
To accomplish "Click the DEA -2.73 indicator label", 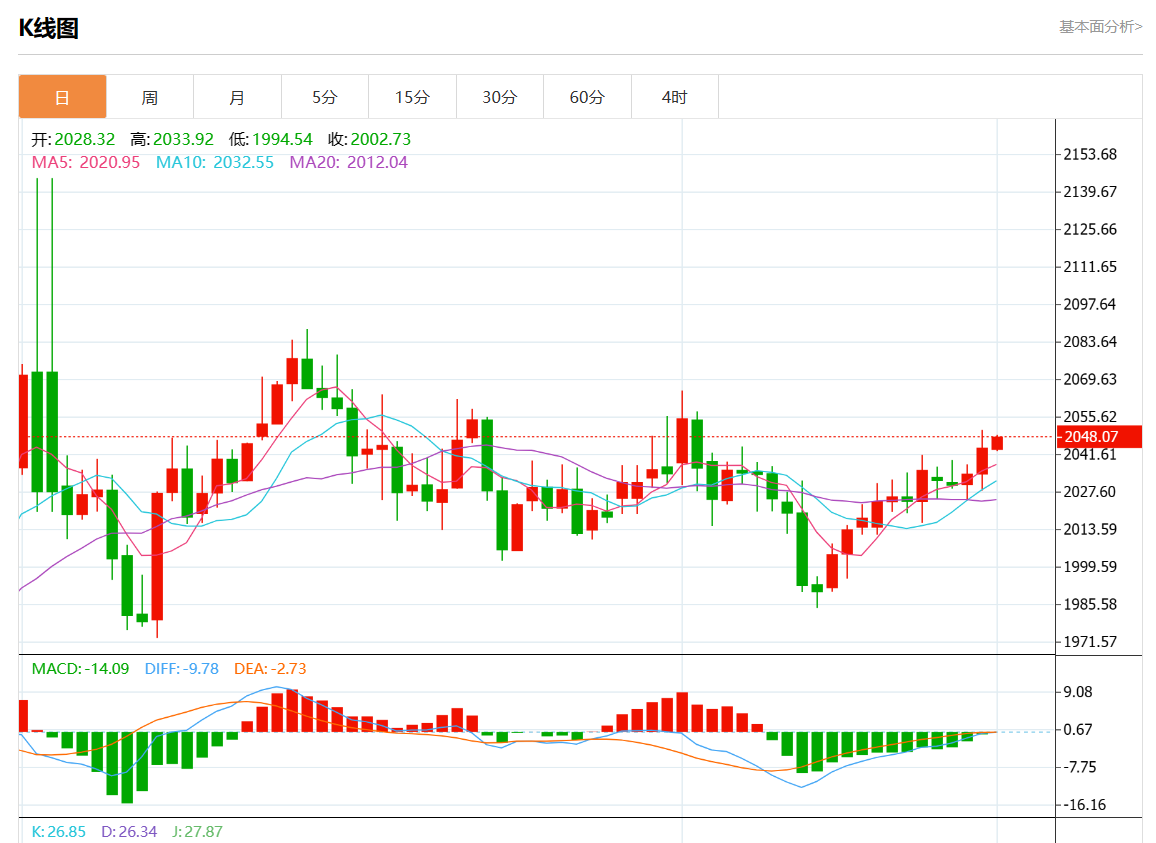I will point(270,668).
